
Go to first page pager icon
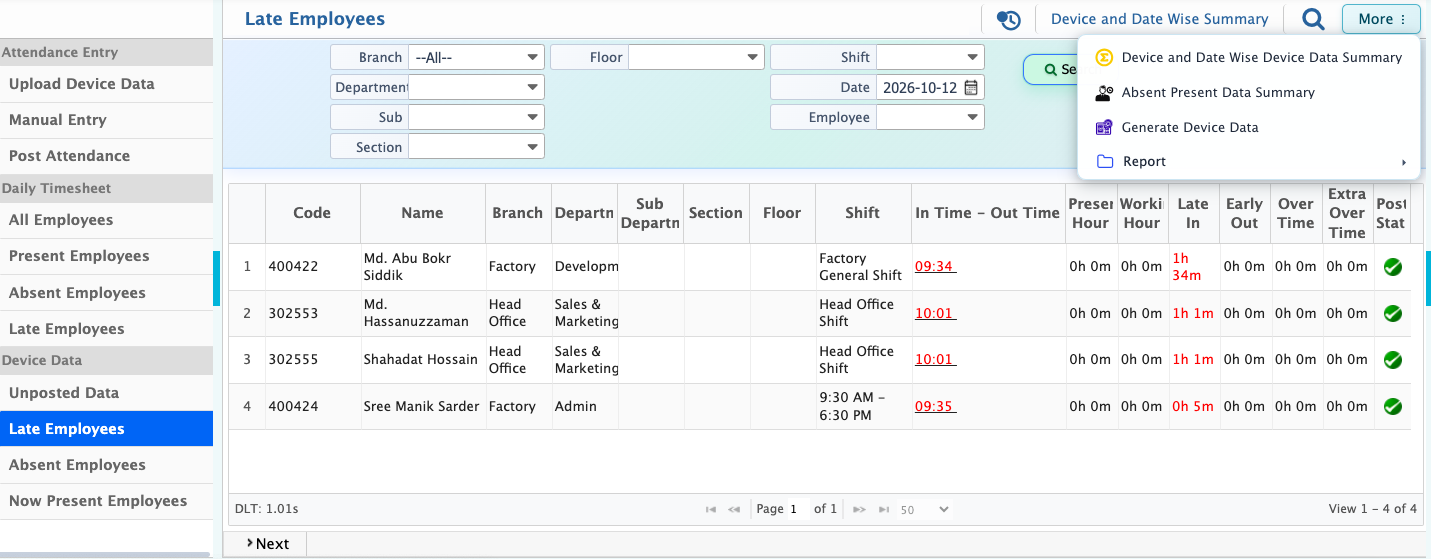click(711, 509)
